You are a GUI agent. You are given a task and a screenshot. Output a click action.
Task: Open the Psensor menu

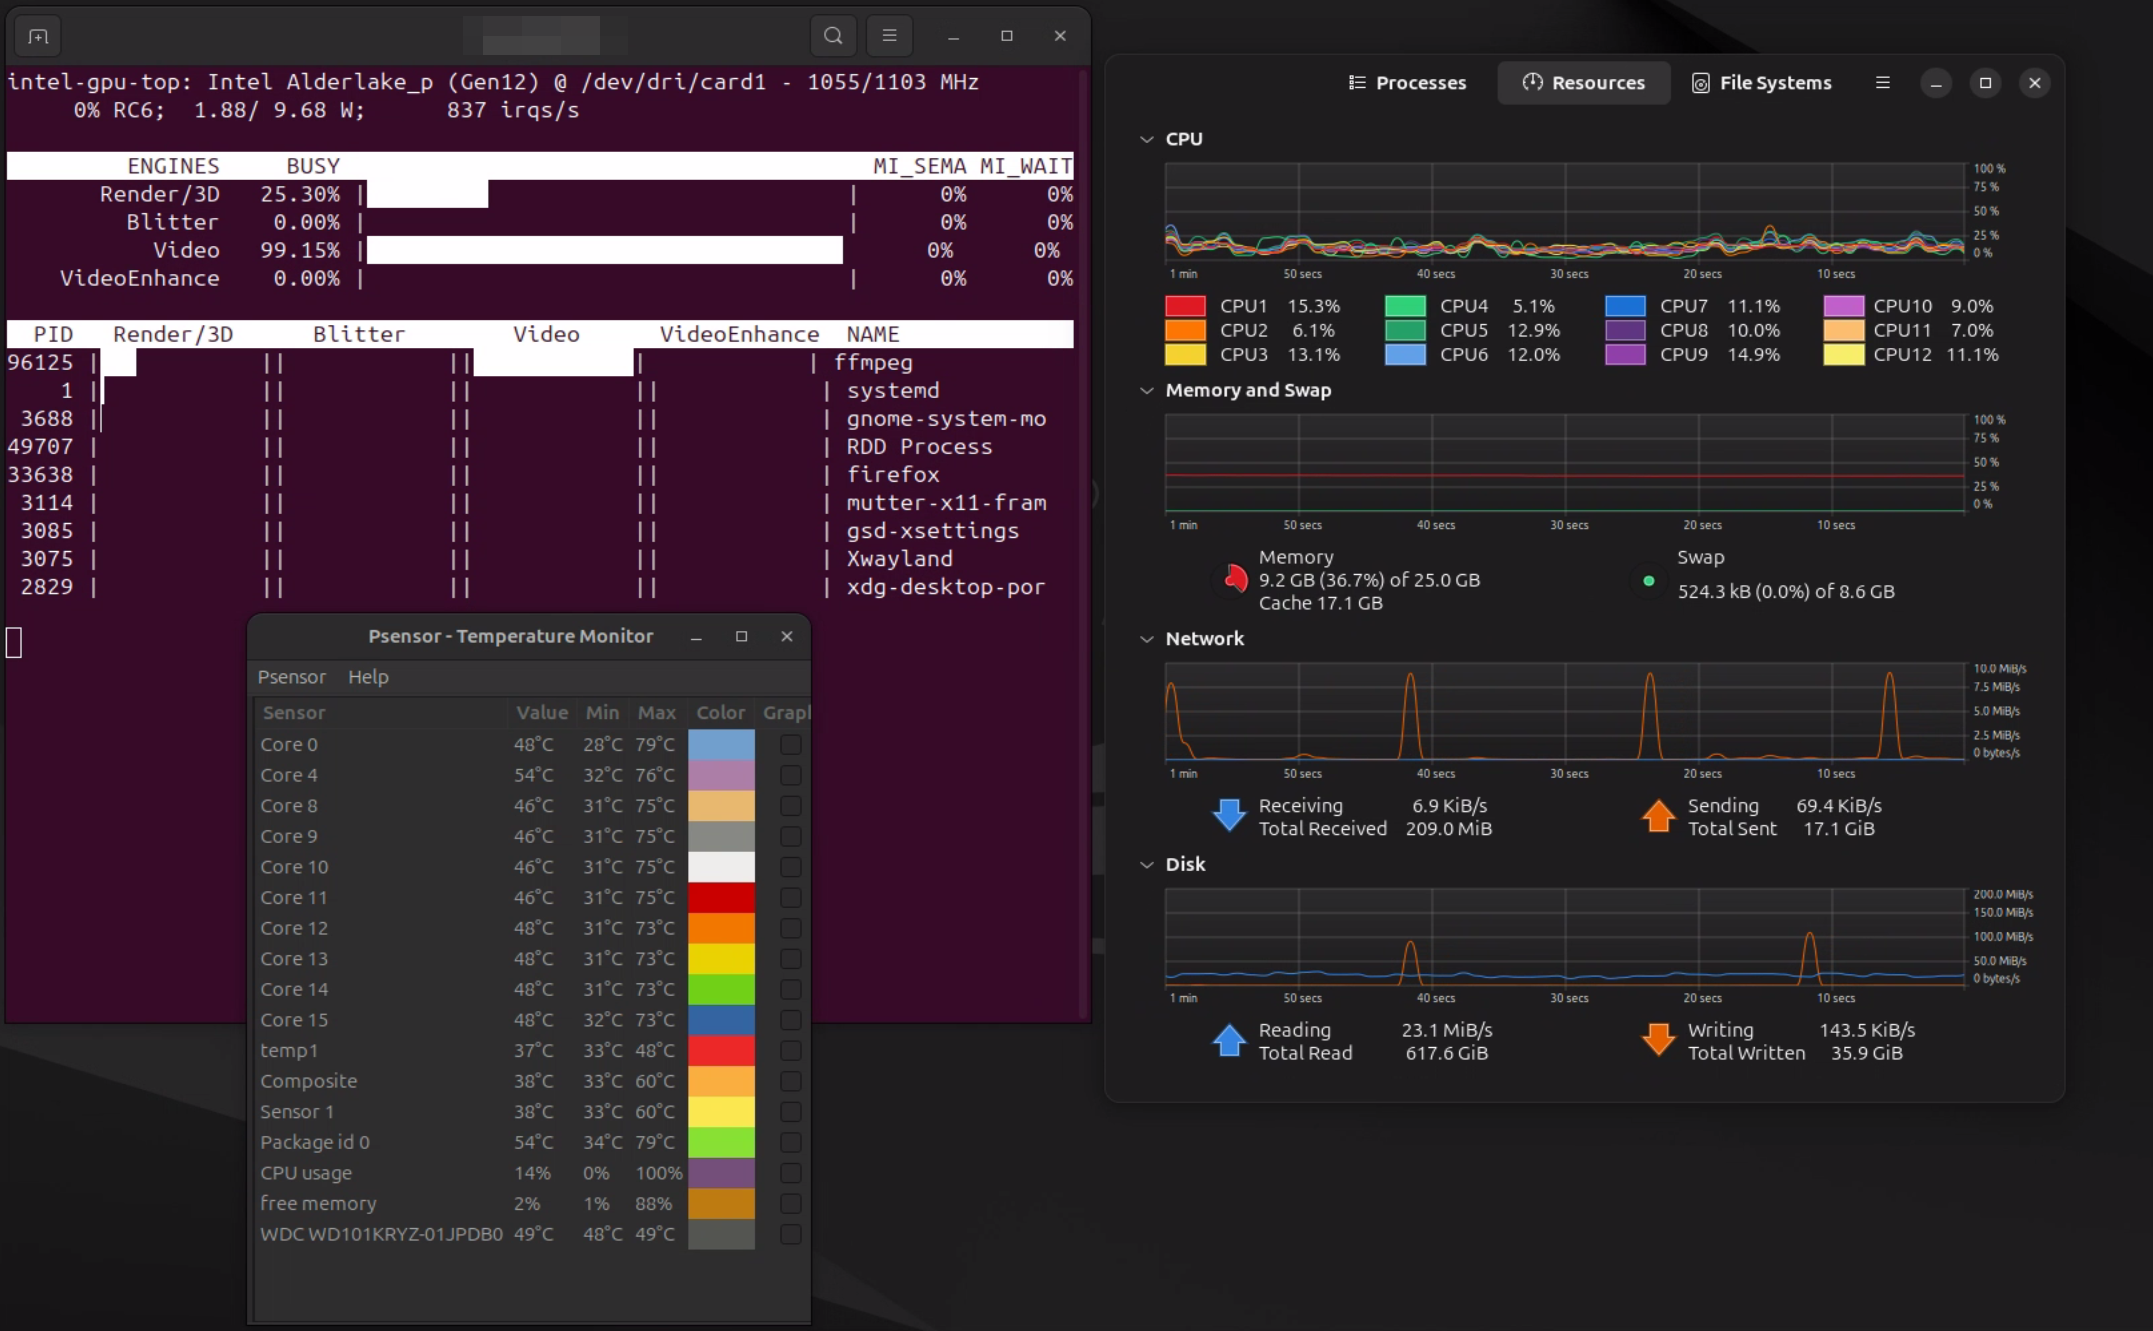pyautogui.click(x=291, y=677)
